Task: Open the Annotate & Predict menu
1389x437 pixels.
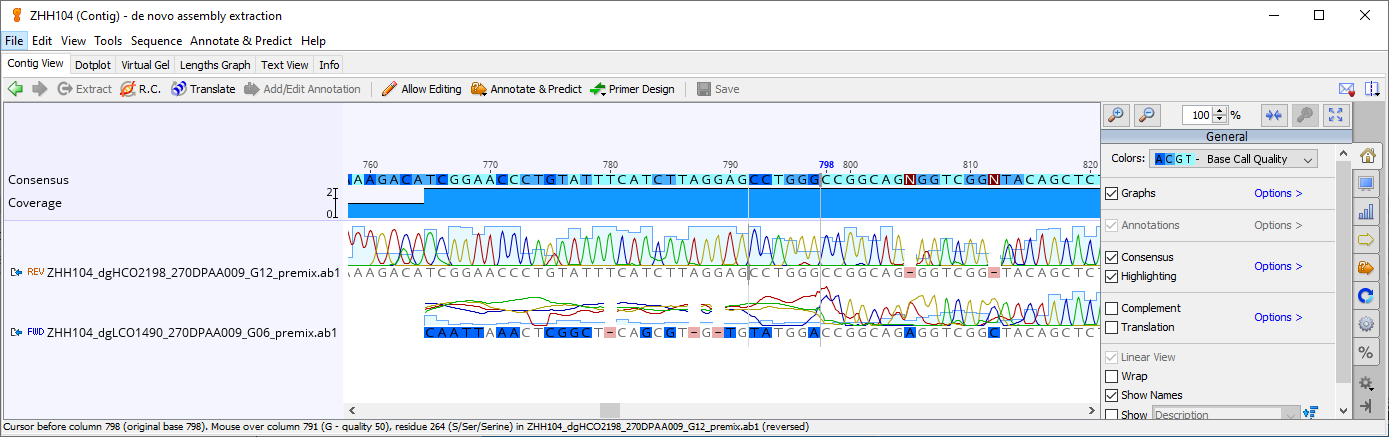Action: coord(241,41)
